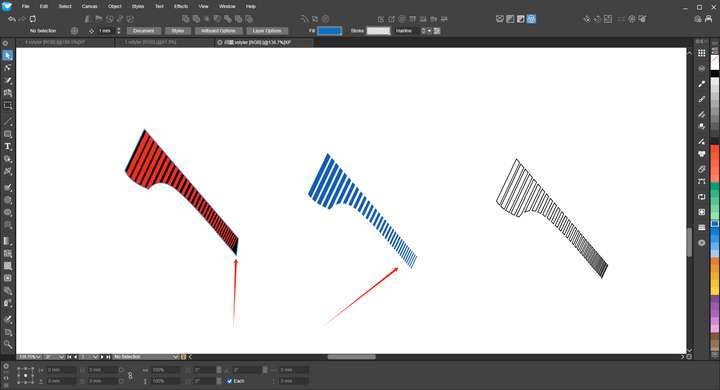The image size is (720, 390).
Task: Select the Text tool
Action: [8, 147]
